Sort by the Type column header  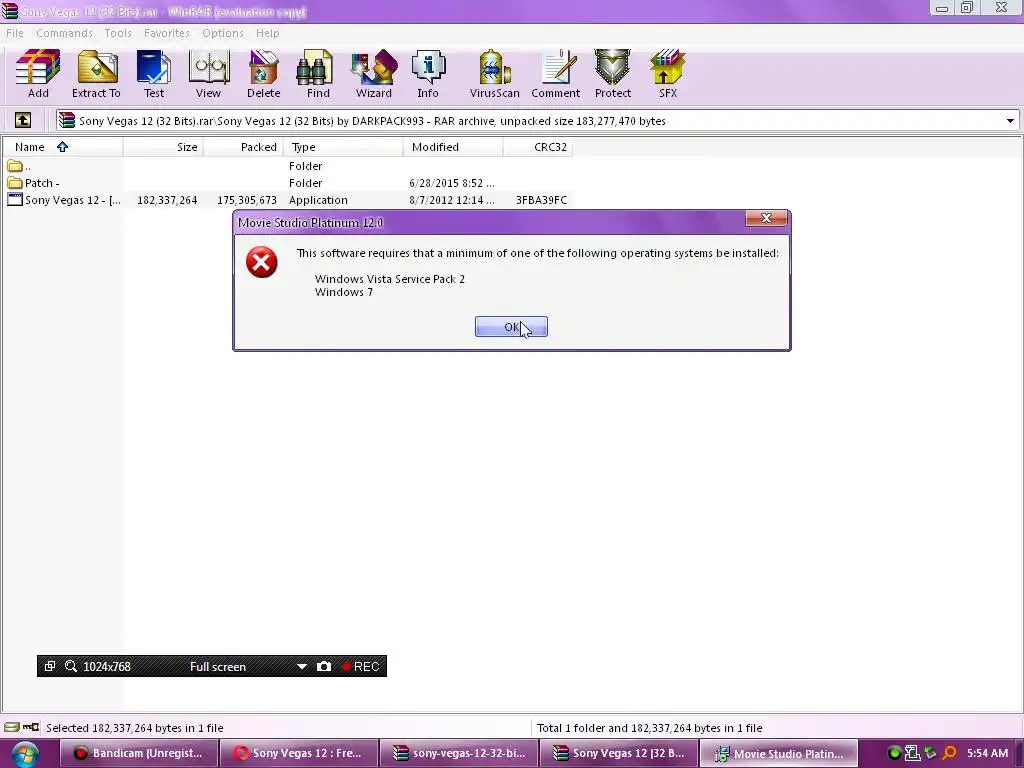pyautogui.click(x=343, y=147)
